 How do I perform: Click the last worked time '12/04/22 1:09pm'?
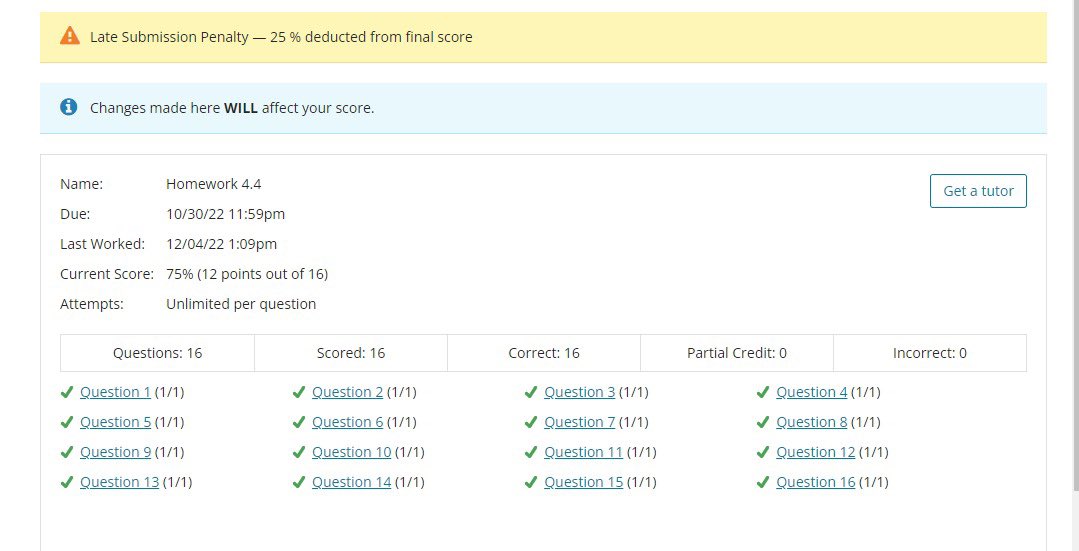click(222, 244)
